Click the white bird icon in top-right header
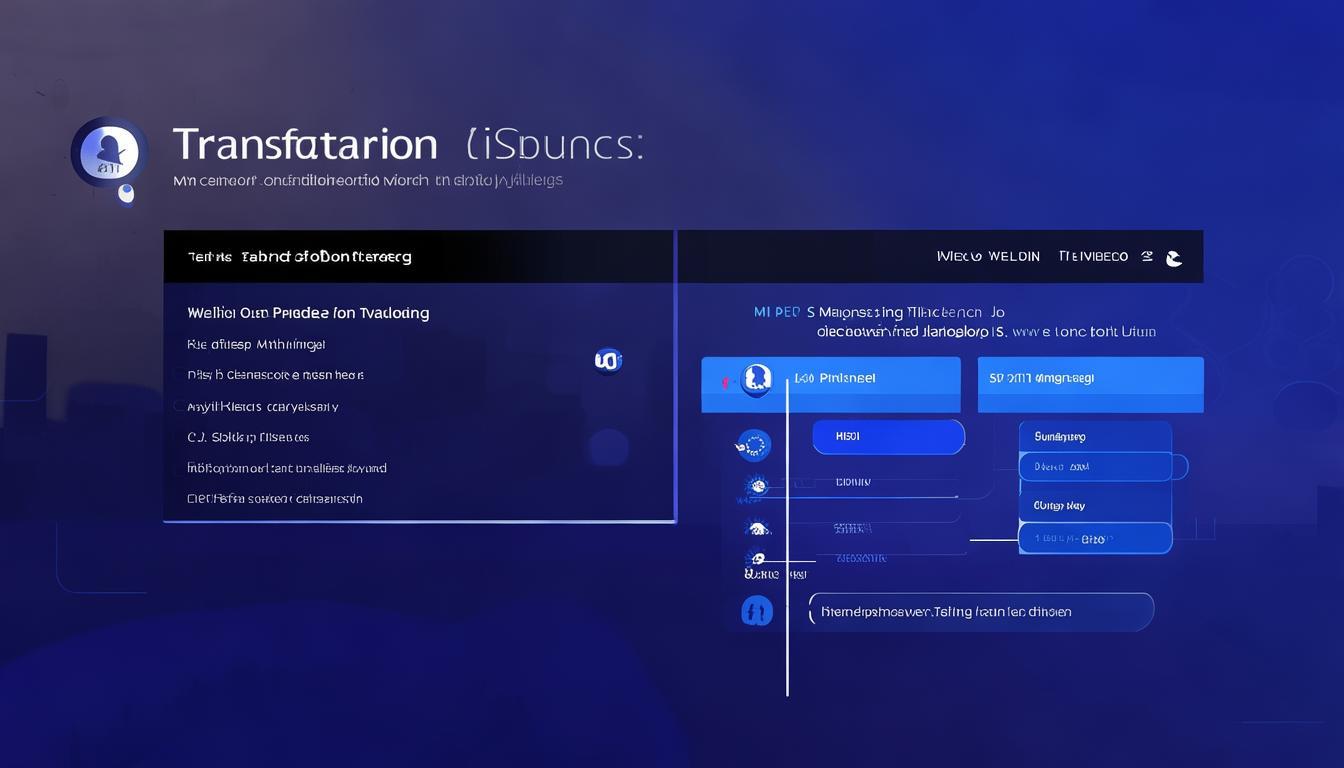 (x=1174, y=258)
